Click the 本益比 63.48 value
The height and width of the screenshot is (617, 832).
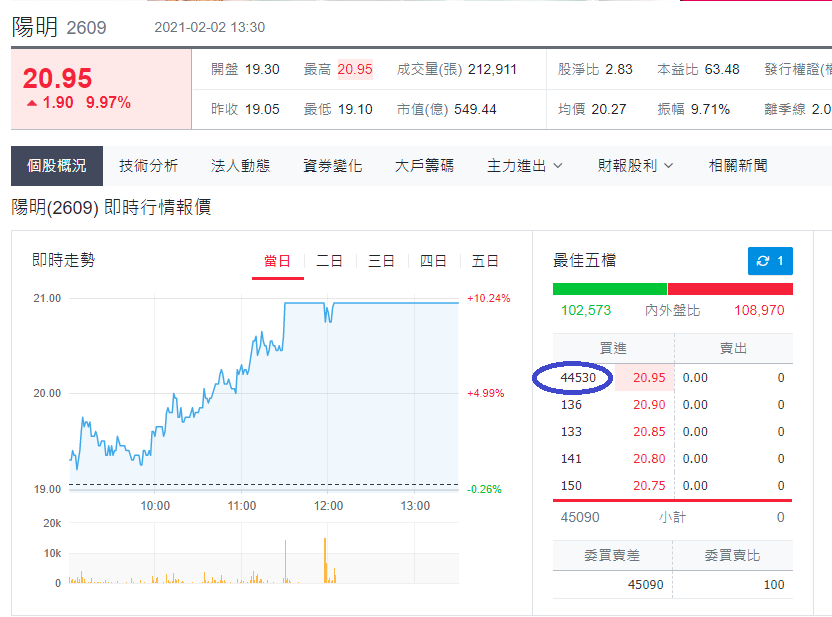click(722, 69)
